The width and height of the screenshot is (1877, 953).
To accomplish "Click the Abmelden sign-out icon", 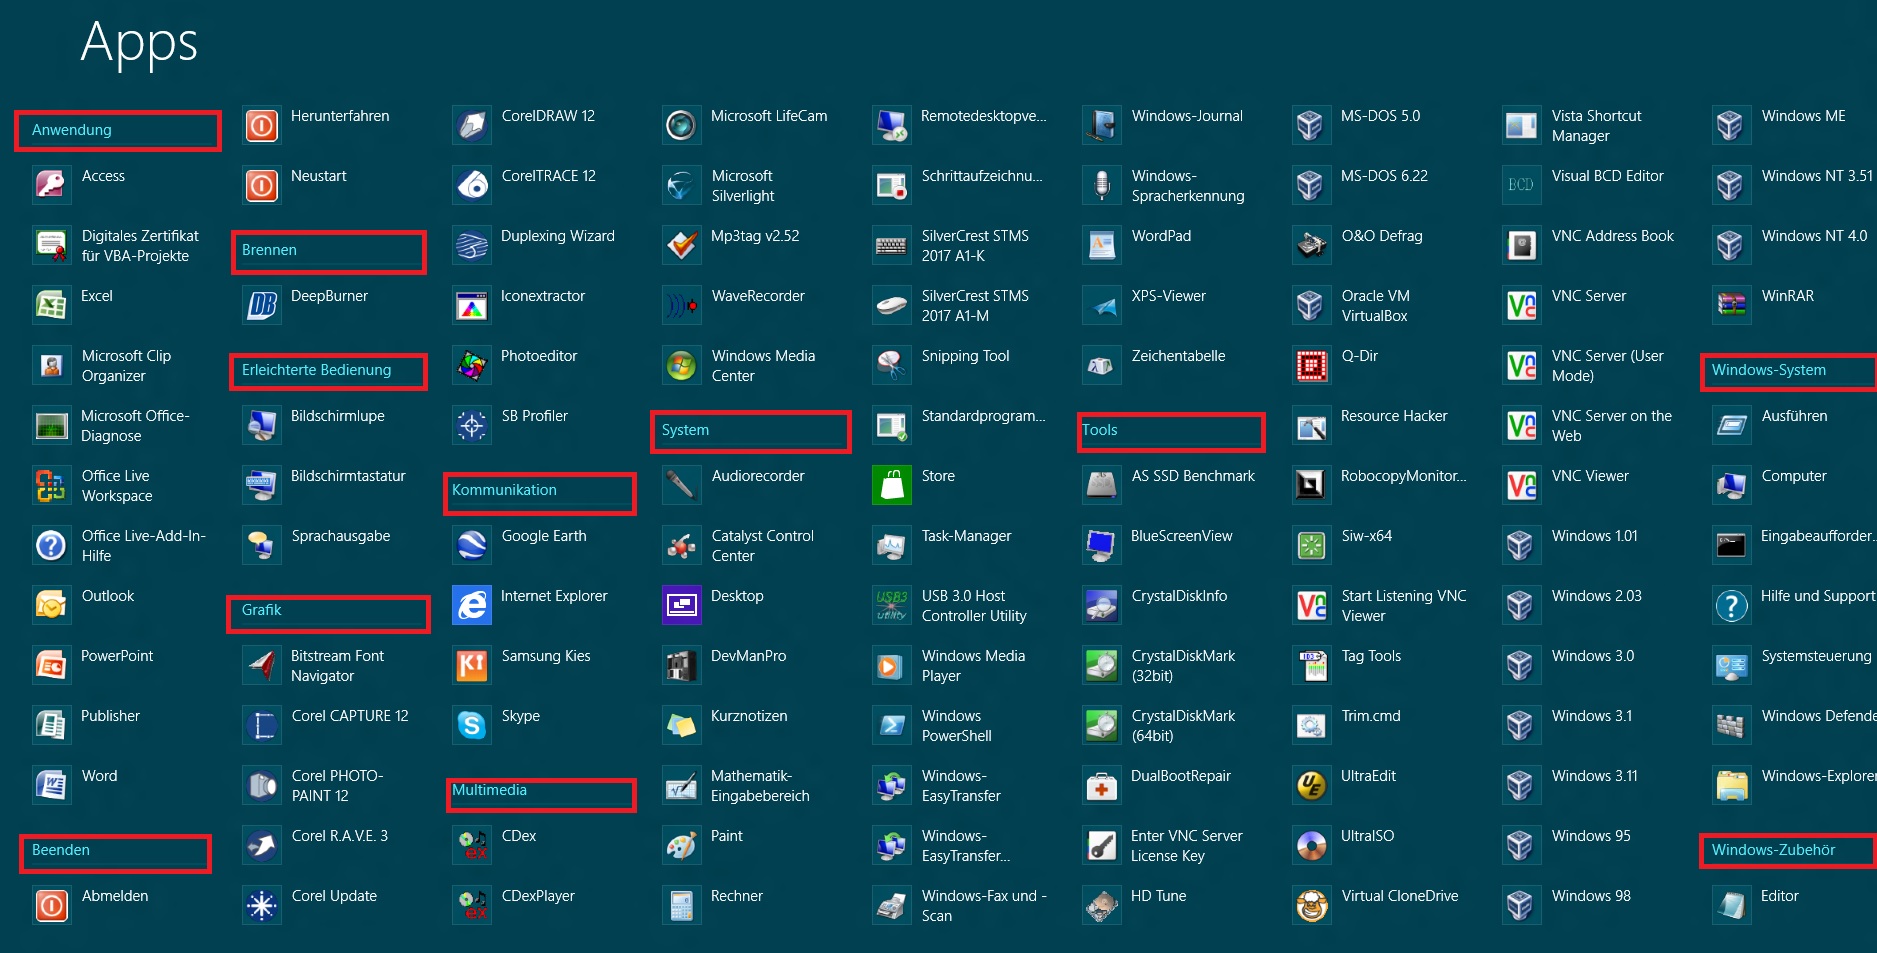I will click(x=51, y=905).
